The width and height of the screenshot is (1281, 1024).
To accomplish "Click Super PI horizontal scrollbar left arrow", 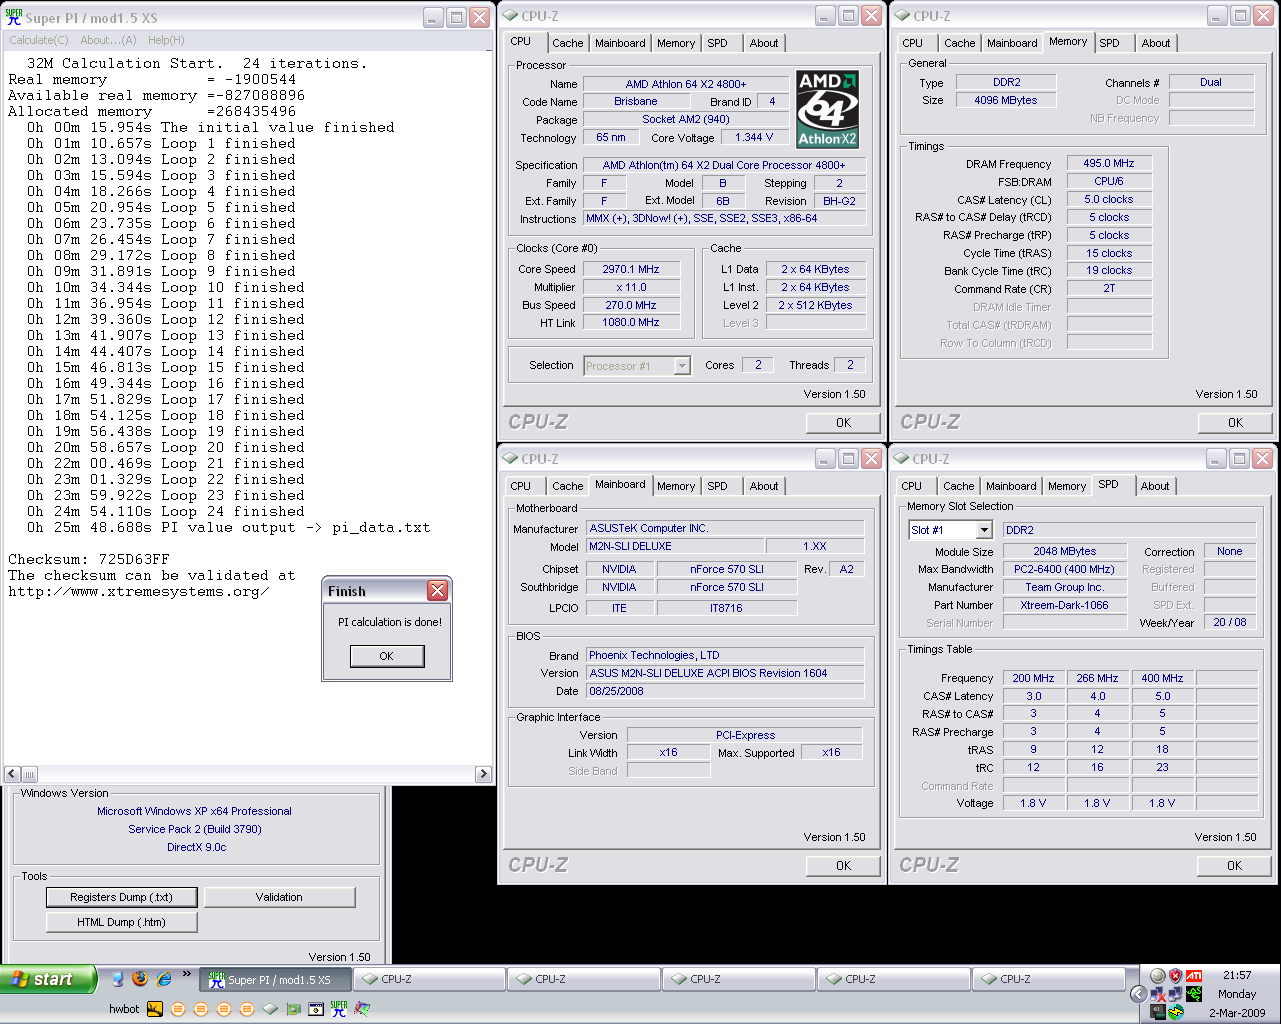I will pyautogui.click(x=12, y=774).
